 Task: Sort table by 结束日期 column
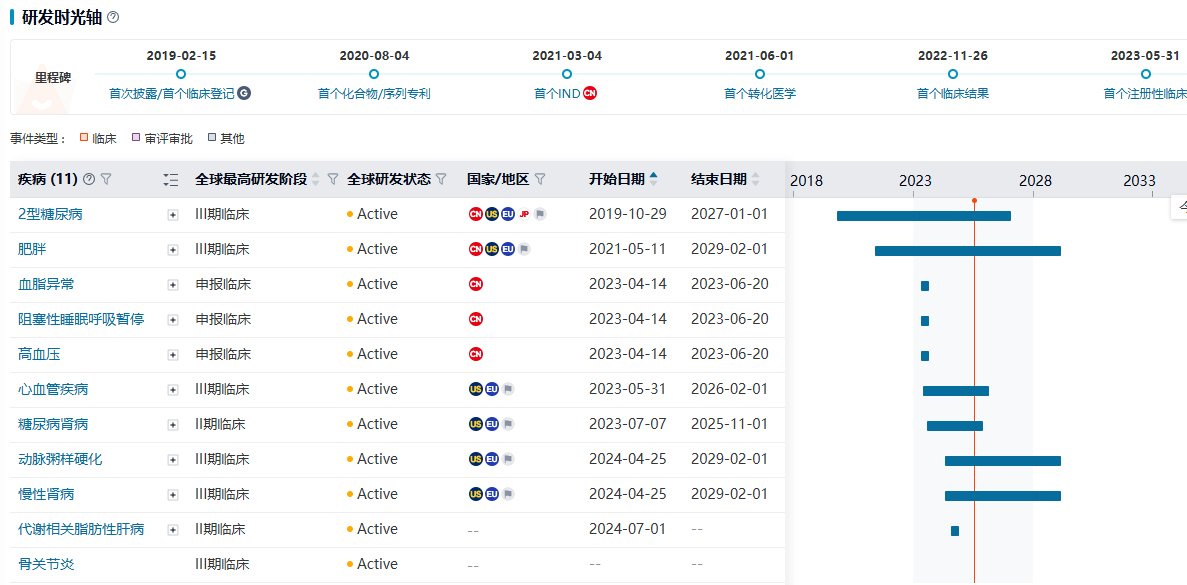(755, 180)
